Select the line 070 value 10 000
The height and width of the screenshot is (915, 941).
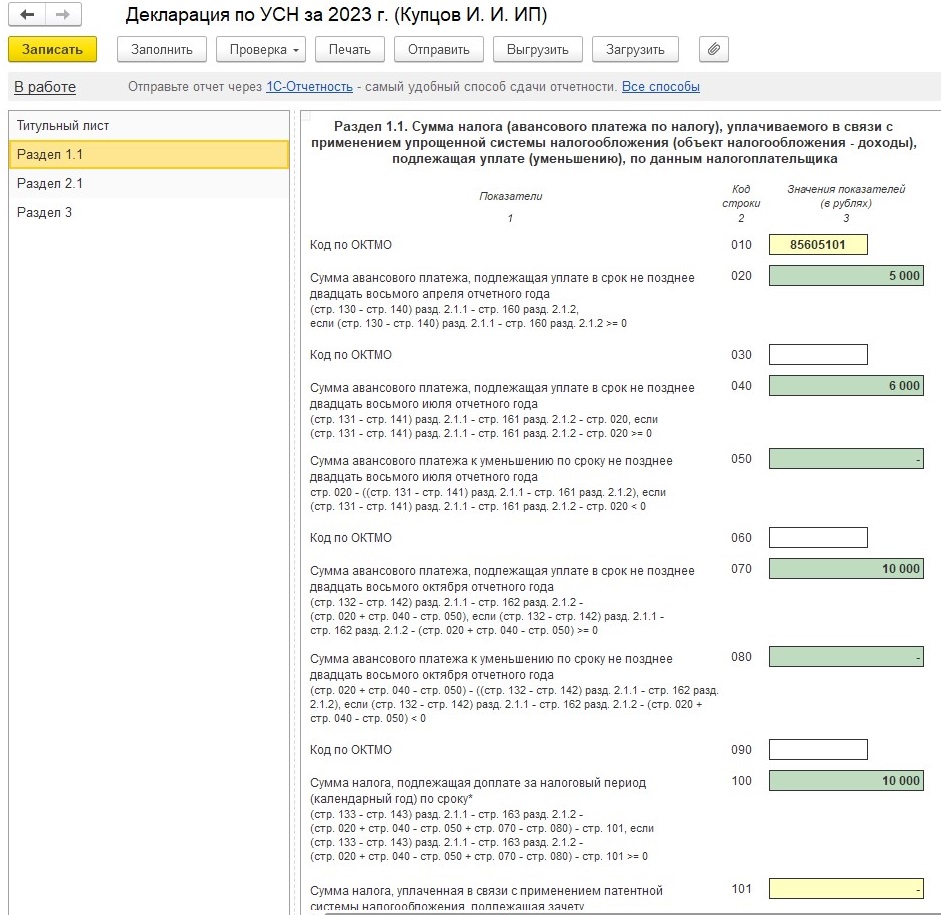pyautogui.click(x=846, y=568)
